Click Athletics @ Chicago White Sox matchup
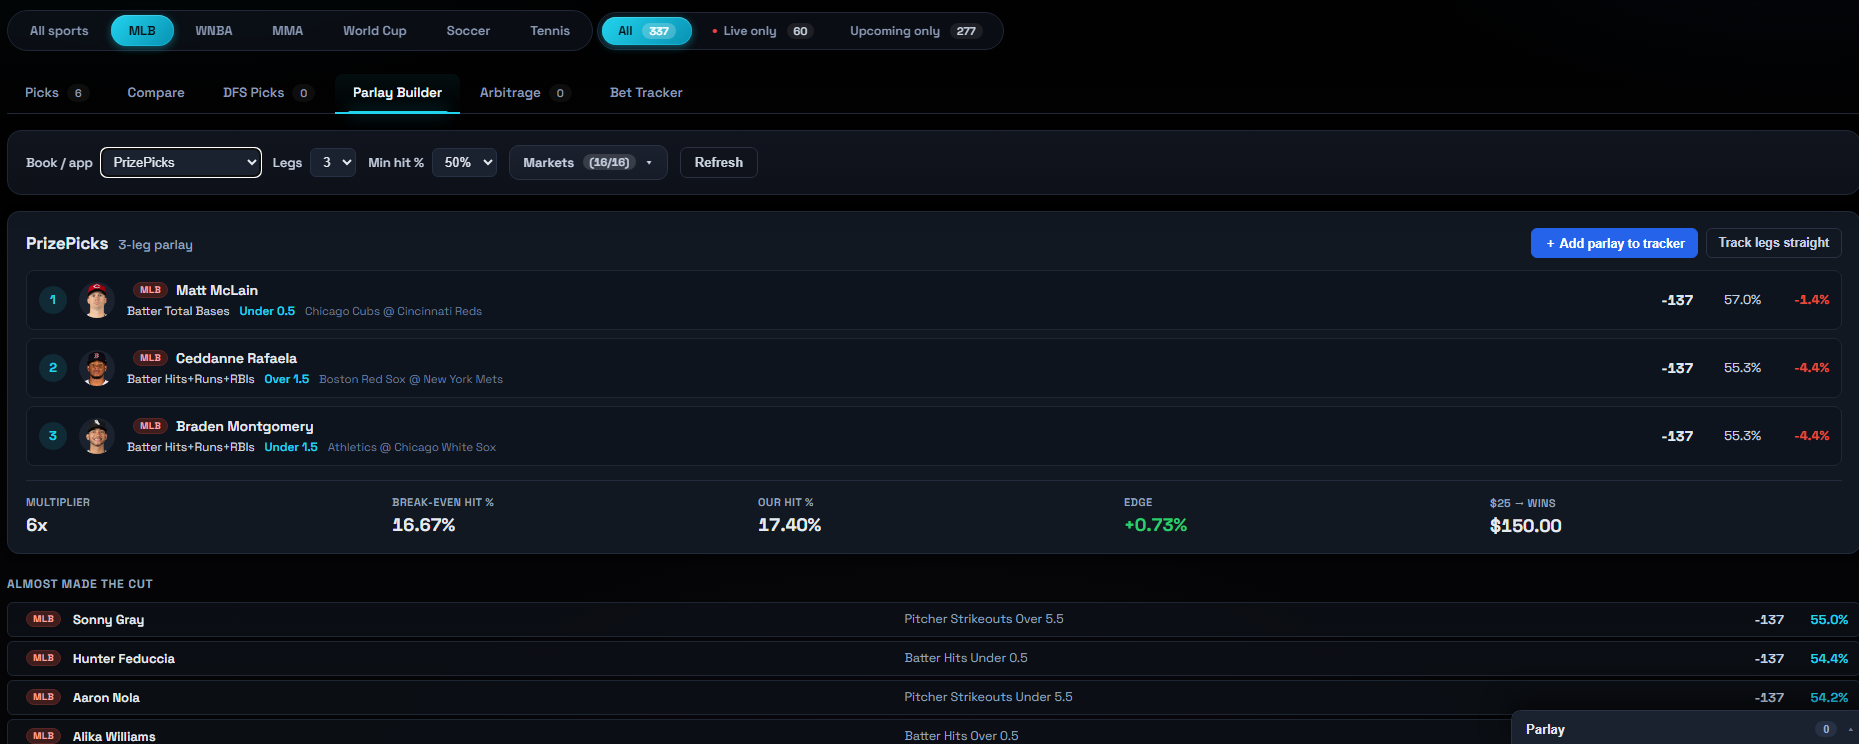The width and height of the screenshot is (1859, 744). [x=412, y=447]
